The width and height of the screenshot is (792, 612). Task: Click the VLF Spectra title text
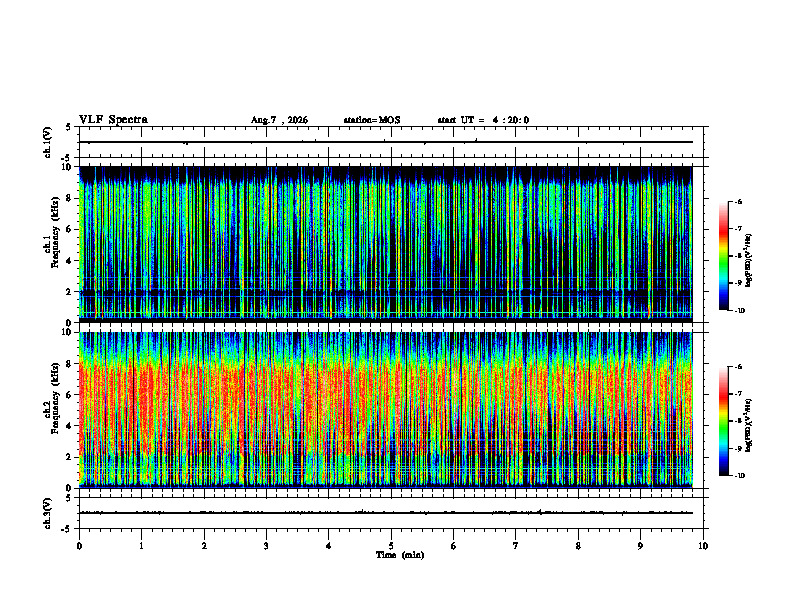[113, 120]
